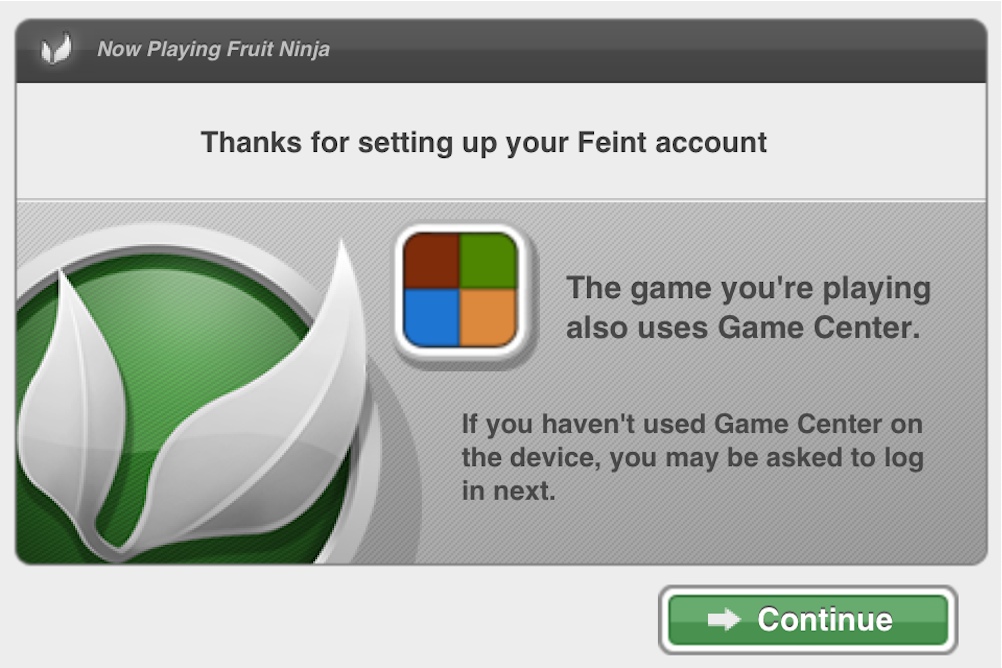This screenshot has height=668, width=1002.
Task: Click "in next." at the paragraph end
Action: 508,491
